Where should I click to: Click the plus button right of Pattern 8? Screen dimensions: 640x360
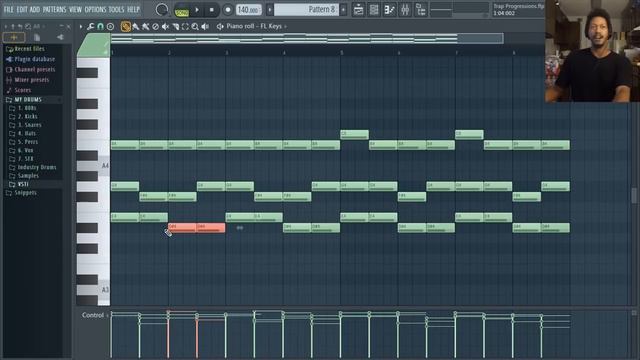(343, 9)
